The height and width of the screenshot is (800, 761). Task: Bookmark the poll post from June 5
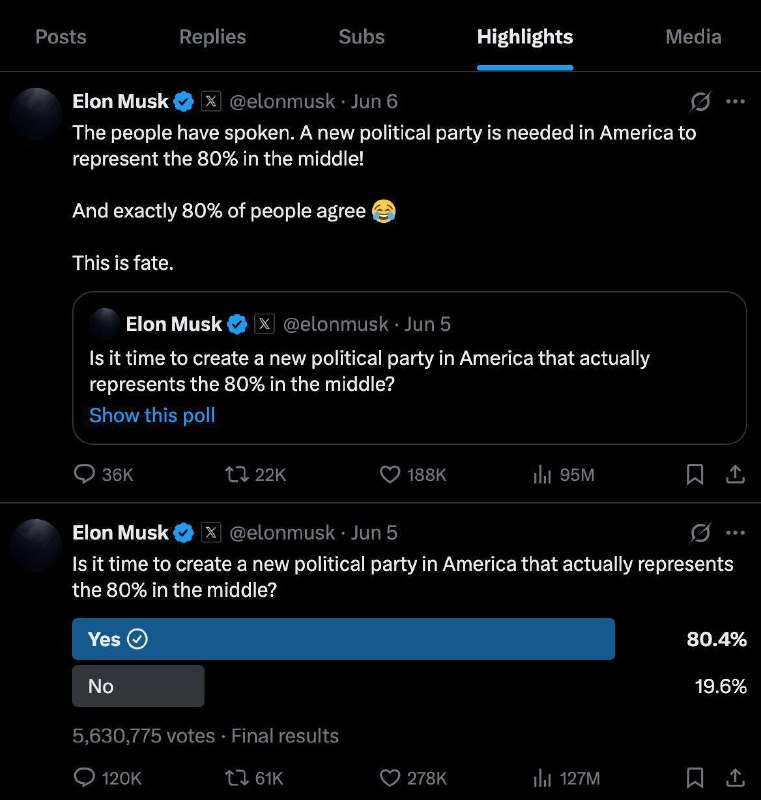click(695, 777)
